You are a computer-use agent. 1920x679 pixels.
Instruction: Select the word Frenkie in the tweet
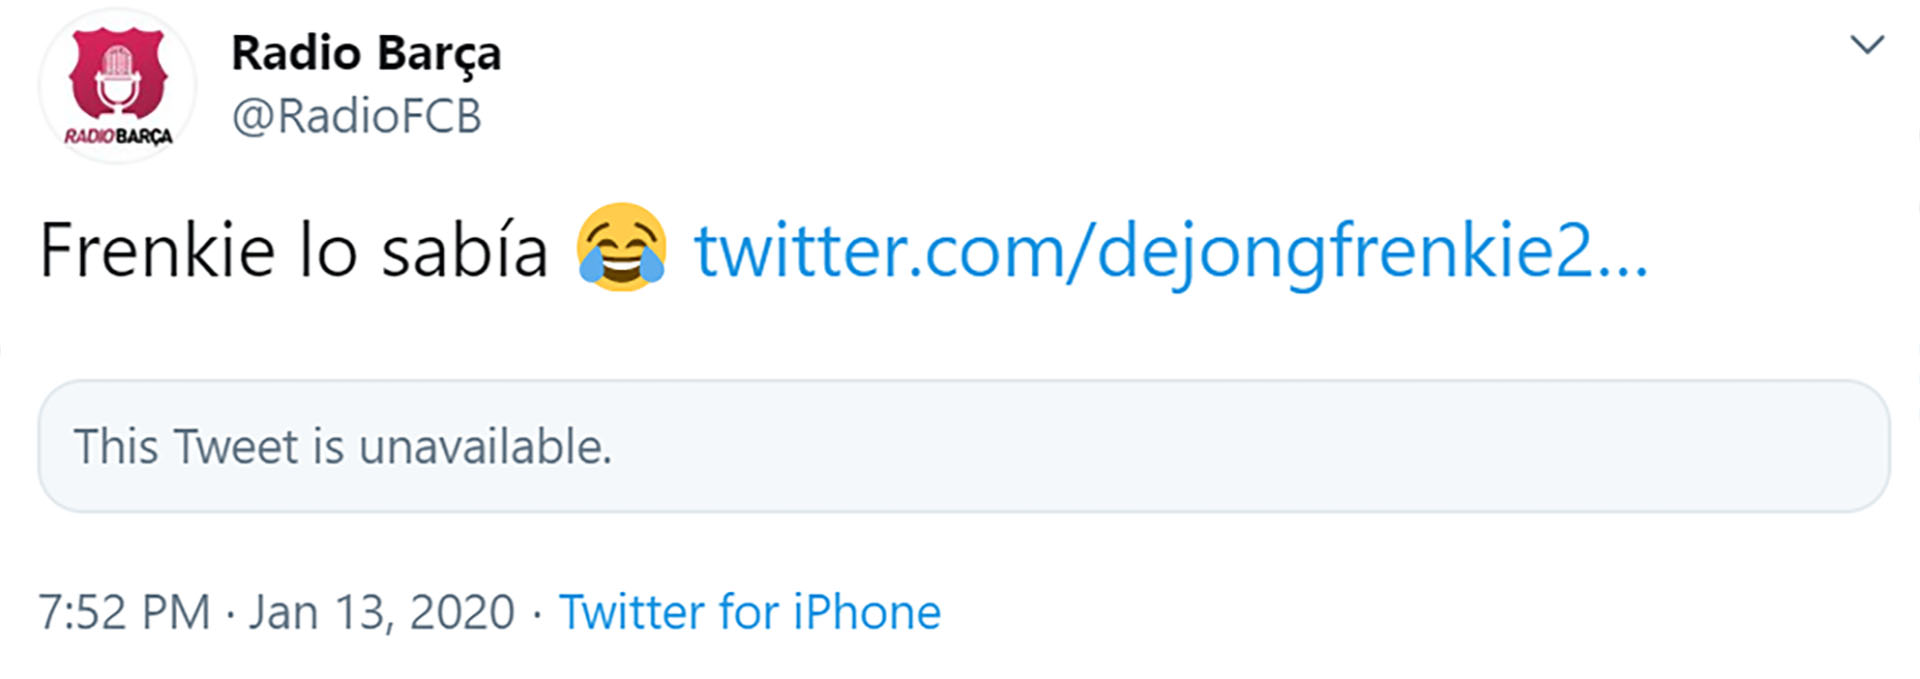click(x=157, y=250)
